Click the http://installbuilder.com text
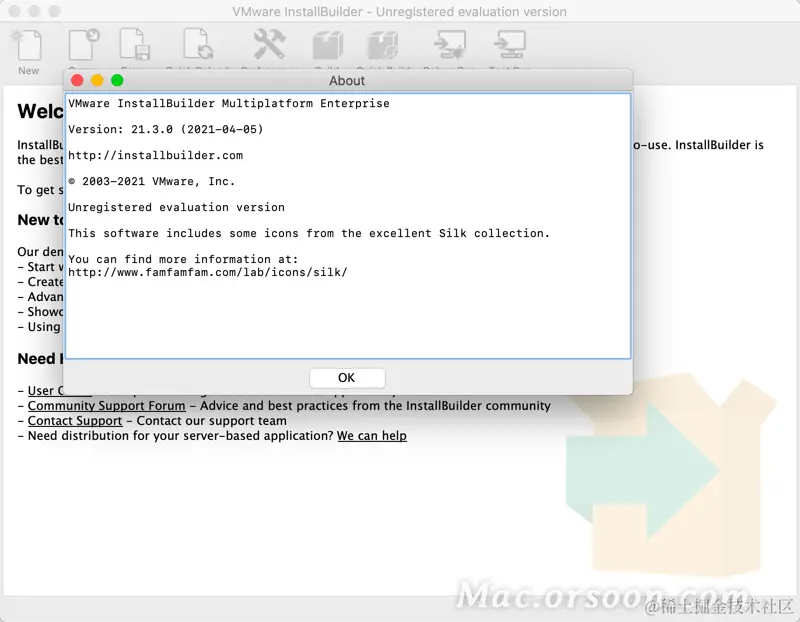The height and width of the screenshot is (622, 800). tap(156, 156)
